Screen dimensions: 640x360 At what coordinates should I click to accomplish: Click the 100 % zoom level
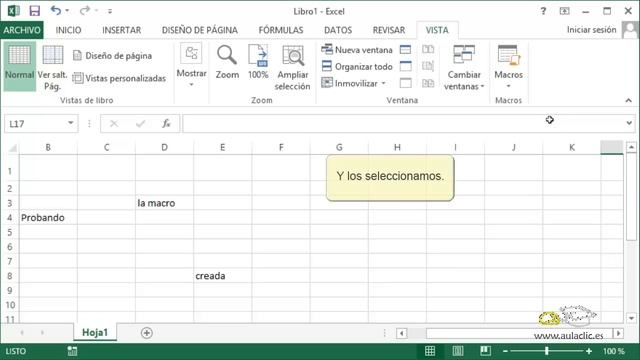click(x=613, y=351)
